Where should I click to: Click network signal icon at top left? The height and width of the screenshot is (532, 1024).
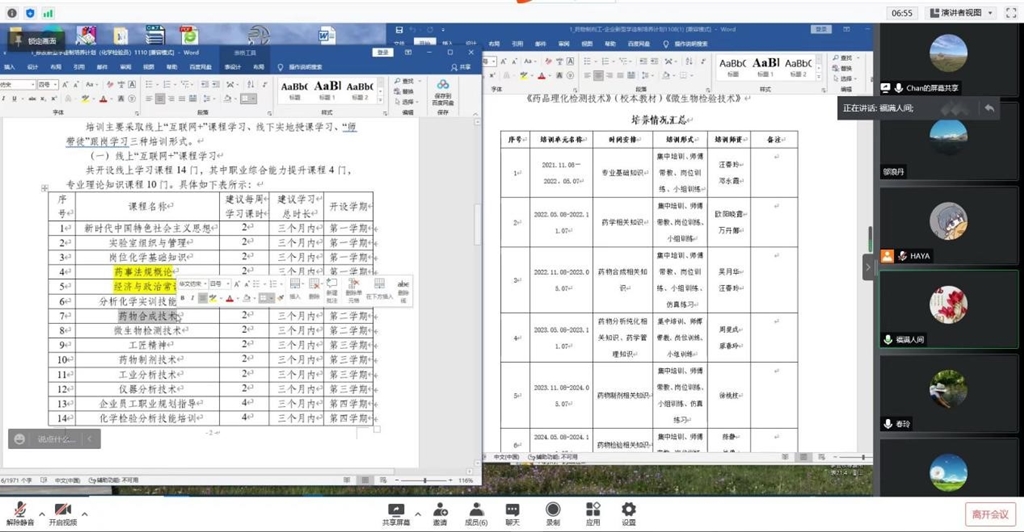(x=48, y=13)
